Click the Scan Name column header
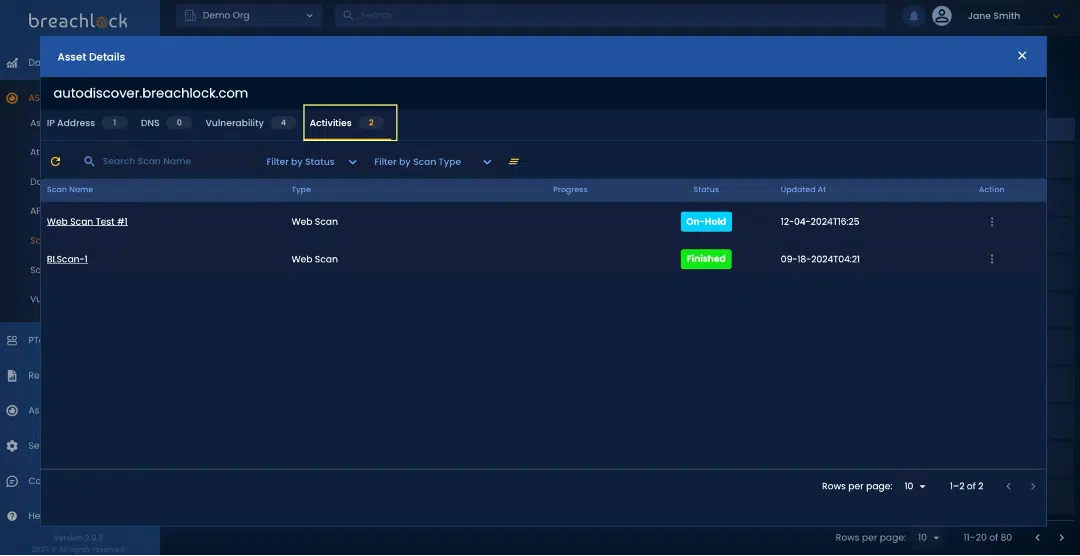 (70, 189)
